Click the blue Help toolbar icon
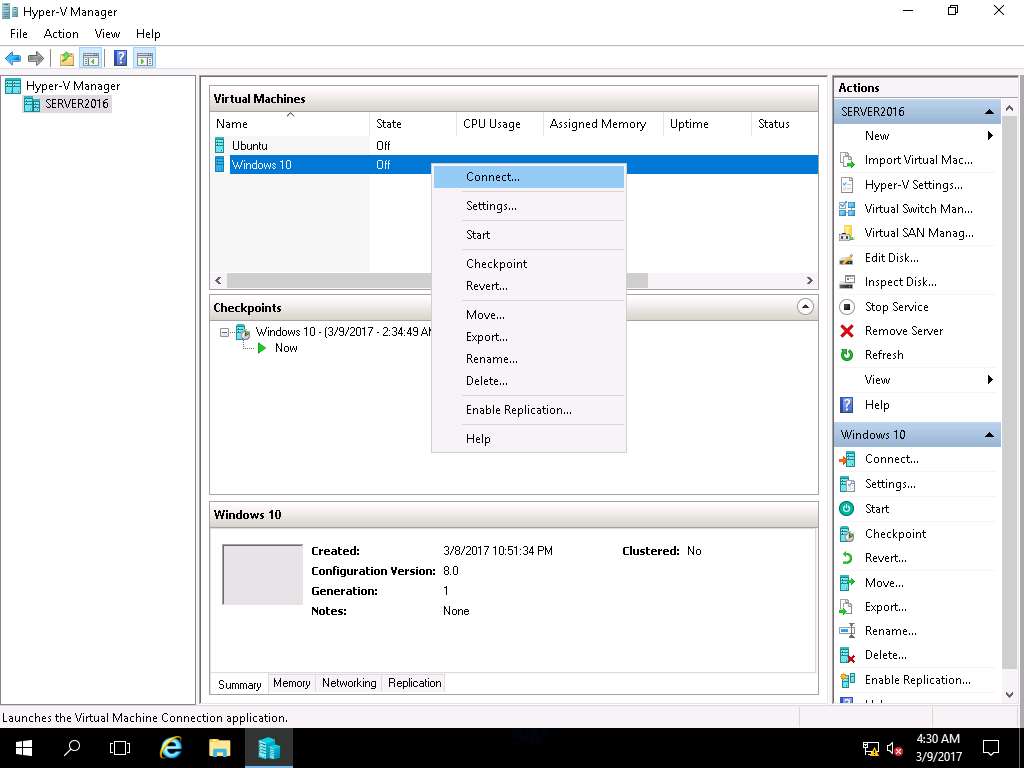This screenshot has width=1024, height=768. click(120, 58)
